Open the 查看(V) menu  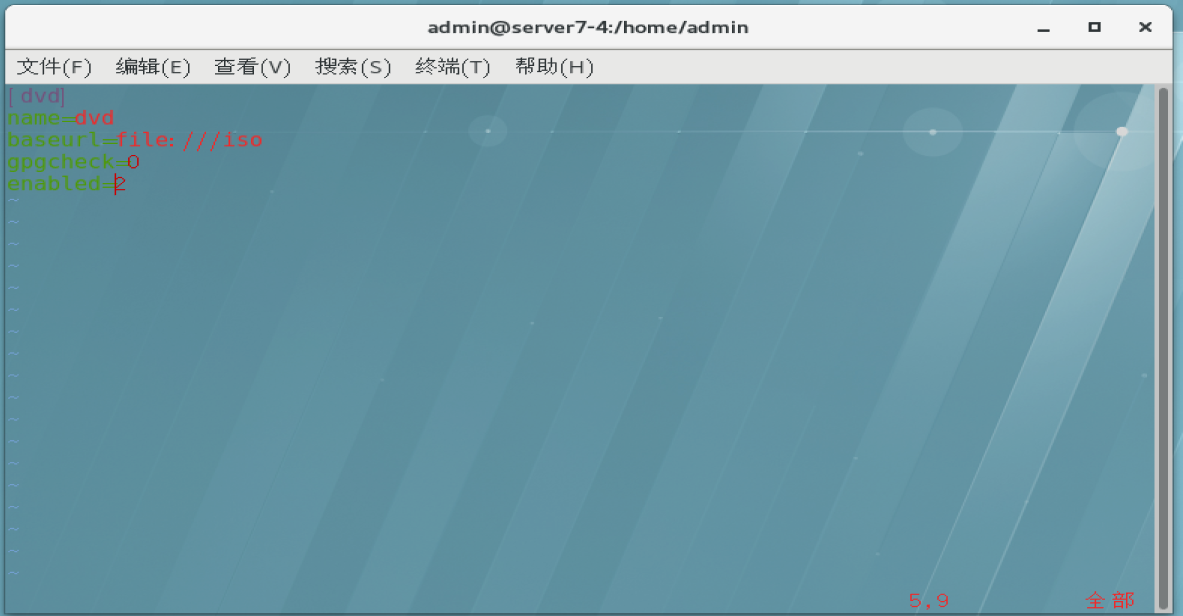click(x=252, y=67)
